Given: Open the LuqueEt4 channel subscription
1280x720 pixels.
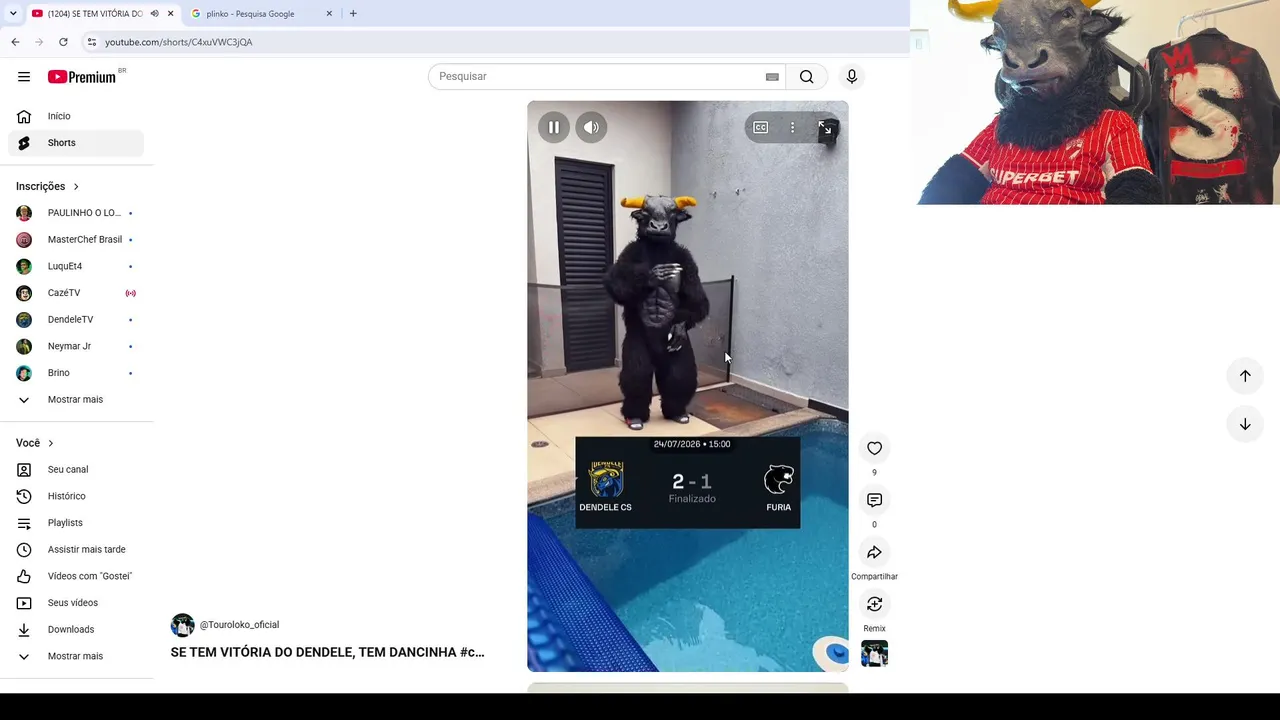Looking at the screenshot, I should (x=76, y=266).
